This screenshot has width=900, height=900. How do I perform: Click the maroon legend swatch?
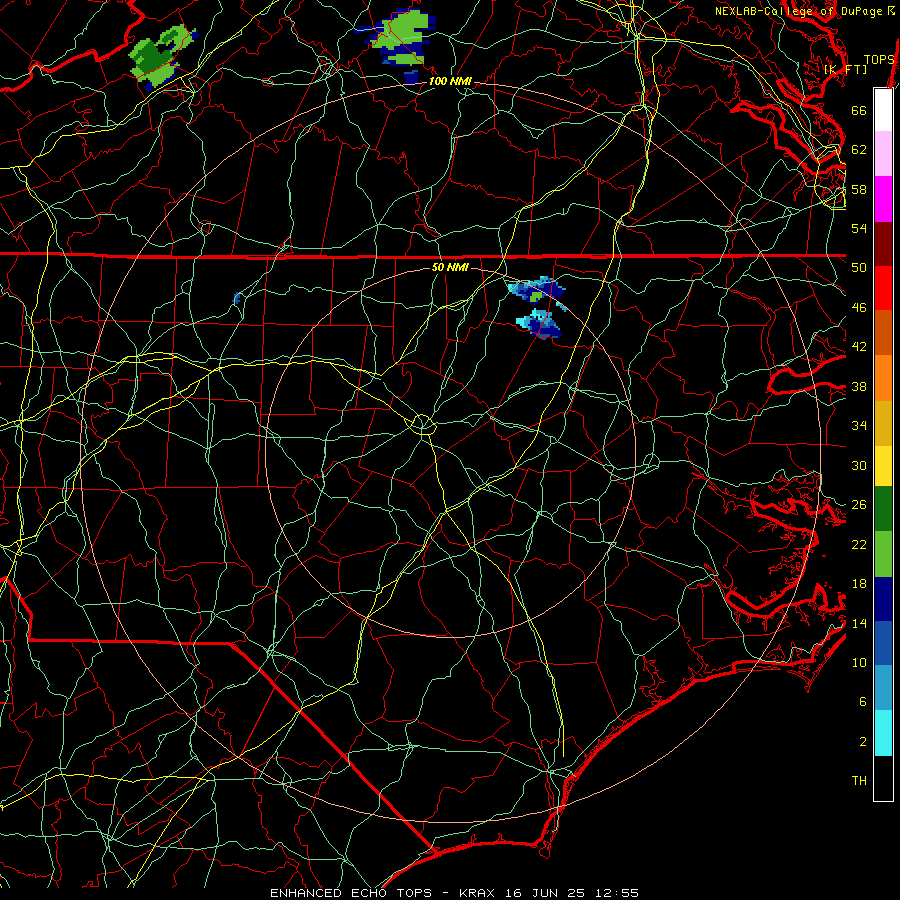point(883,244)
